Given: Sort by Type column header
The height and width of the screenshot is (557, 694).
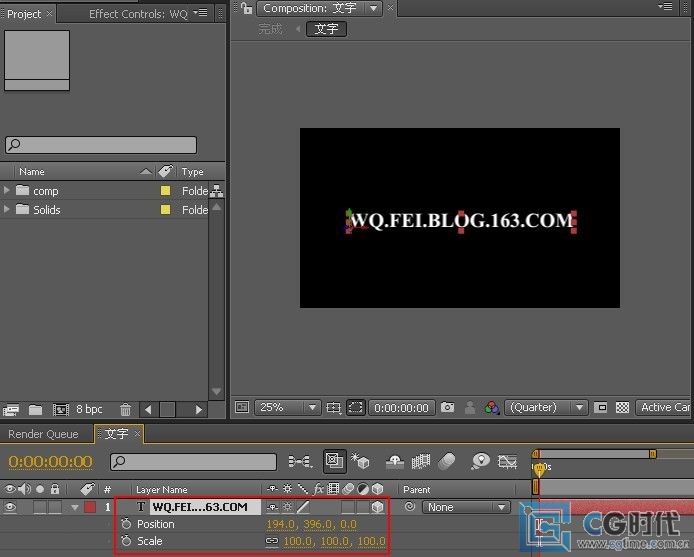Looking at the screenshot, I should tap(193, 171).
